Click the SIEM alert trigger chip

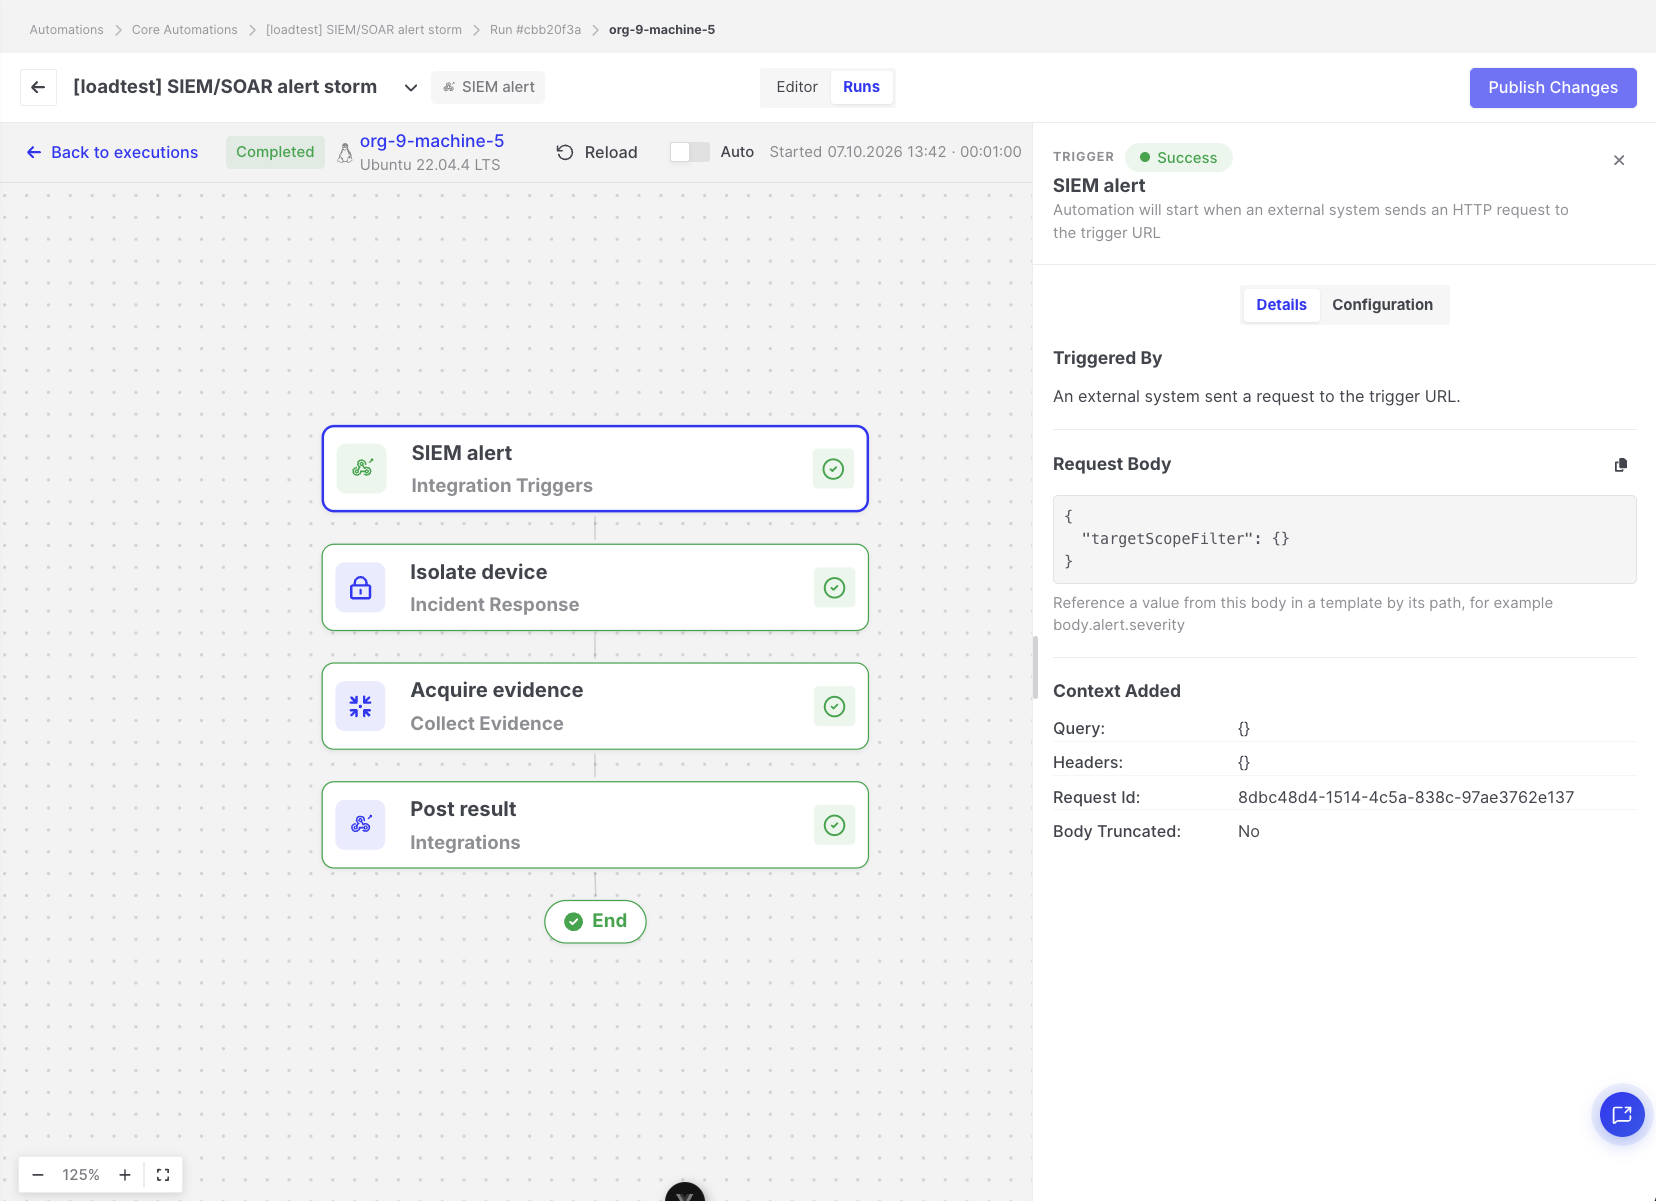(x=488, y=87)
